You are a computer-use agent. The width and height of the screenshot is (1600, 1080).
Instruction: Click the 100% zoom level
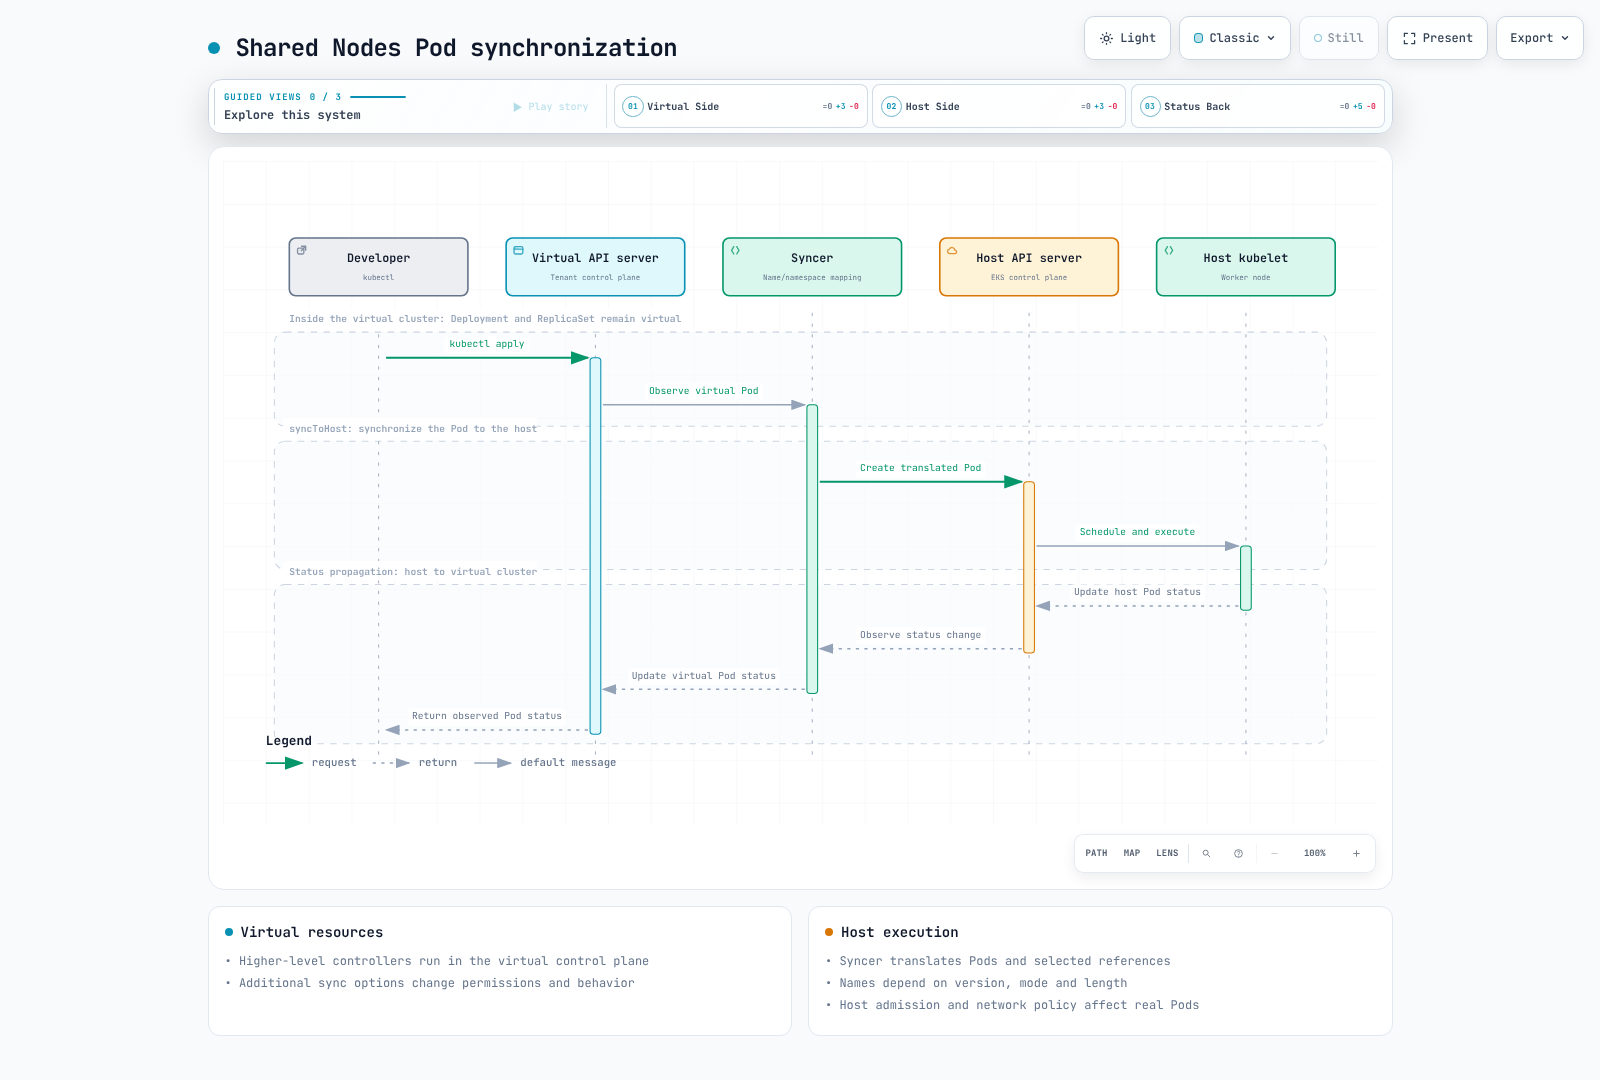coord(1315,854)
